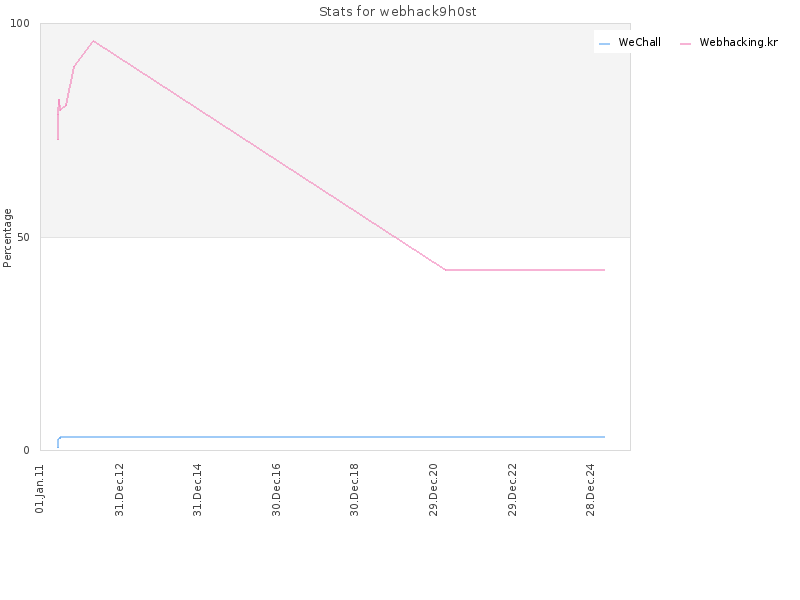The image size is (800, 600).
Task: Click the 29.Dec.22 x-axis date label
Action: [x=512, y=490]
